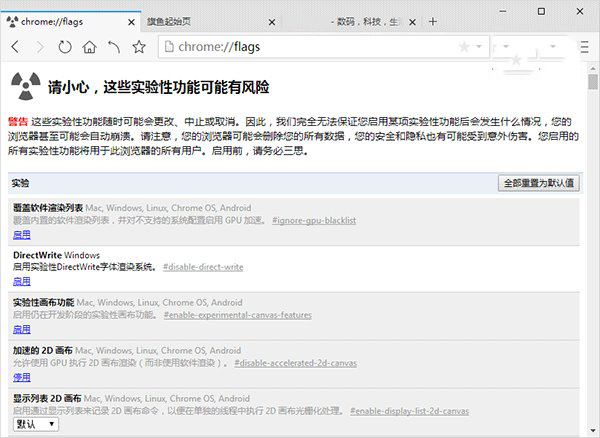The height and width of the screenshot is (438, 600).
Task: Open #enable-display-list-2d-canvas anchor link
Action: pos(410,411)
